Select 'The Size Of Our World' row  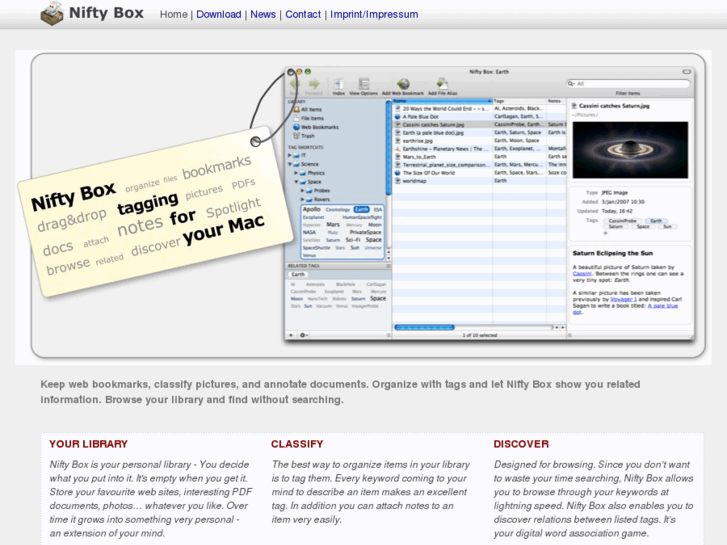479,173
